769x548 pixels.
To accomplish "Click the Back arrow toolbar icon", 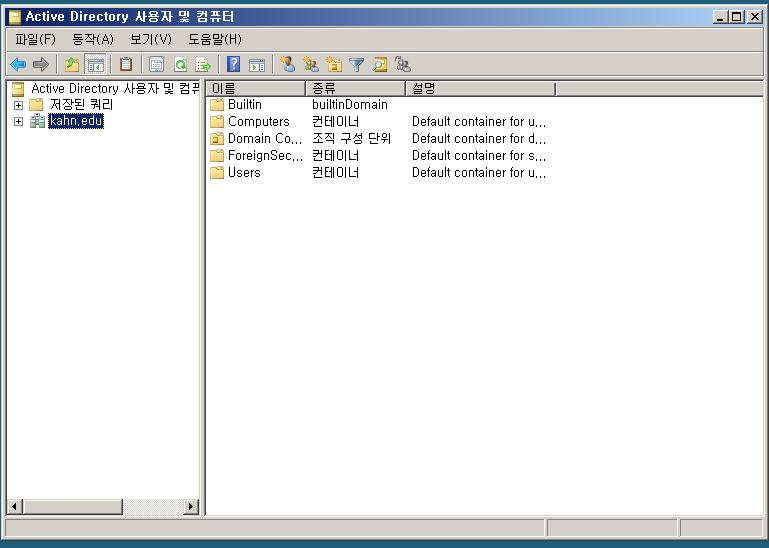I will coord(18,64).
